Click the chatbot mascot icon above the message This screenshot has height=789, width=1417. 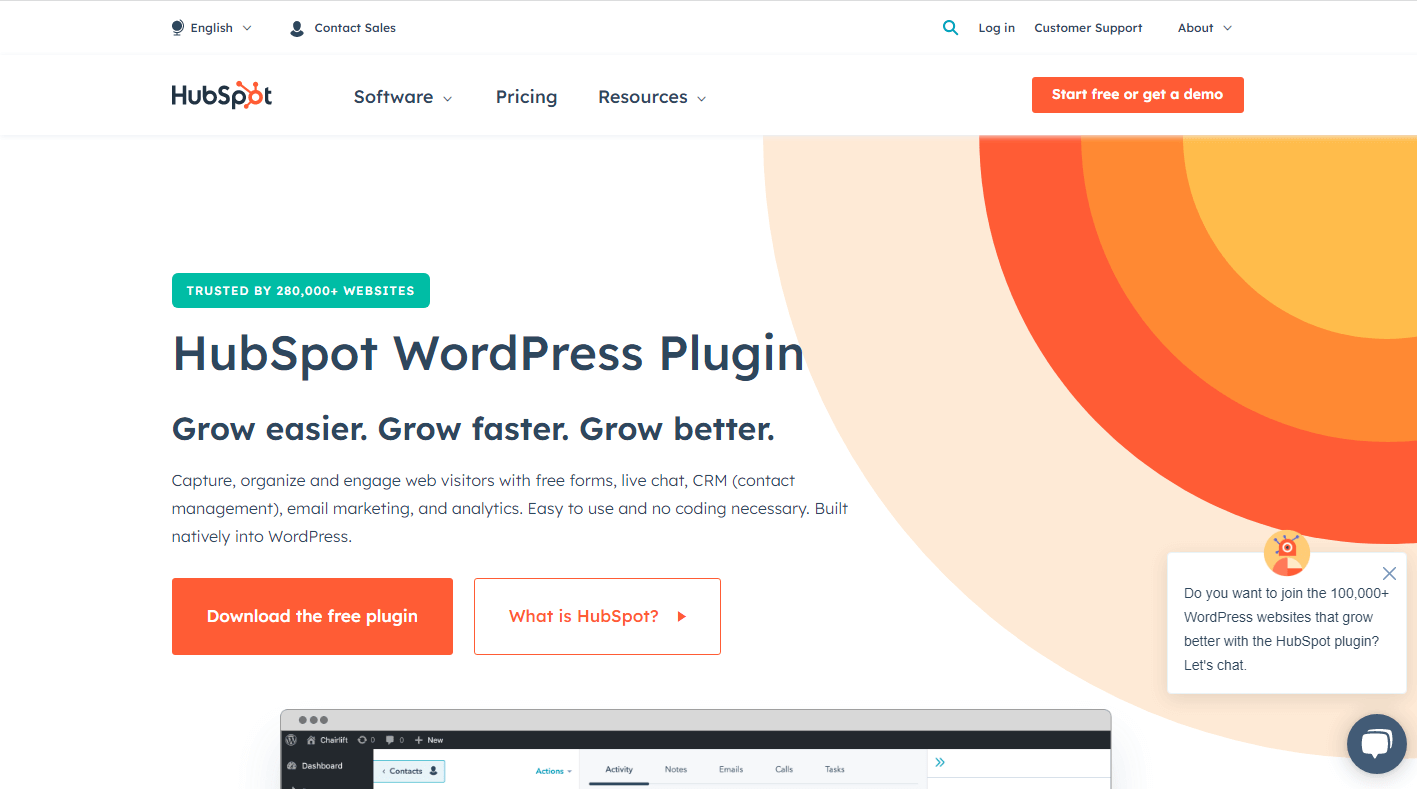click(x=1286, y=552)
